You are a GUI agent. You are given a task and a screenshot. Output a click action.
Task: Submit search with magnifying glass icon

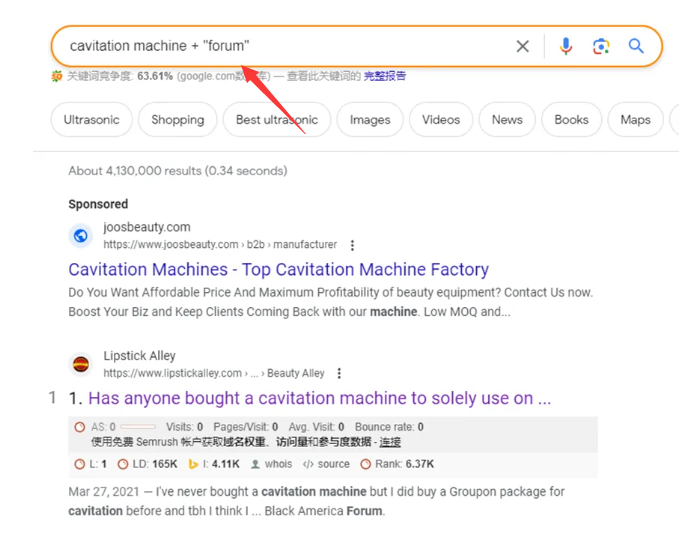(x=636, y=46)
